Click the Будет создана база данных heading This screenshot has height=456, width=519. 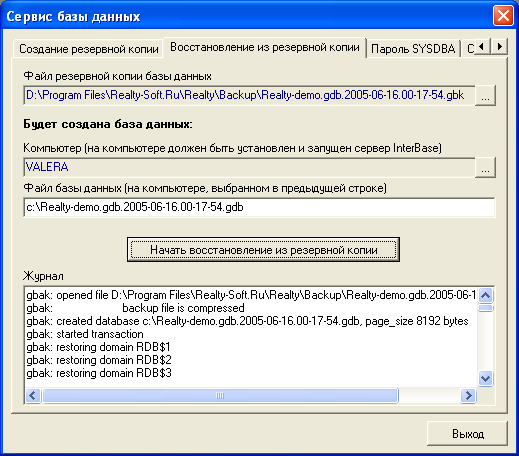coord(108,124)
